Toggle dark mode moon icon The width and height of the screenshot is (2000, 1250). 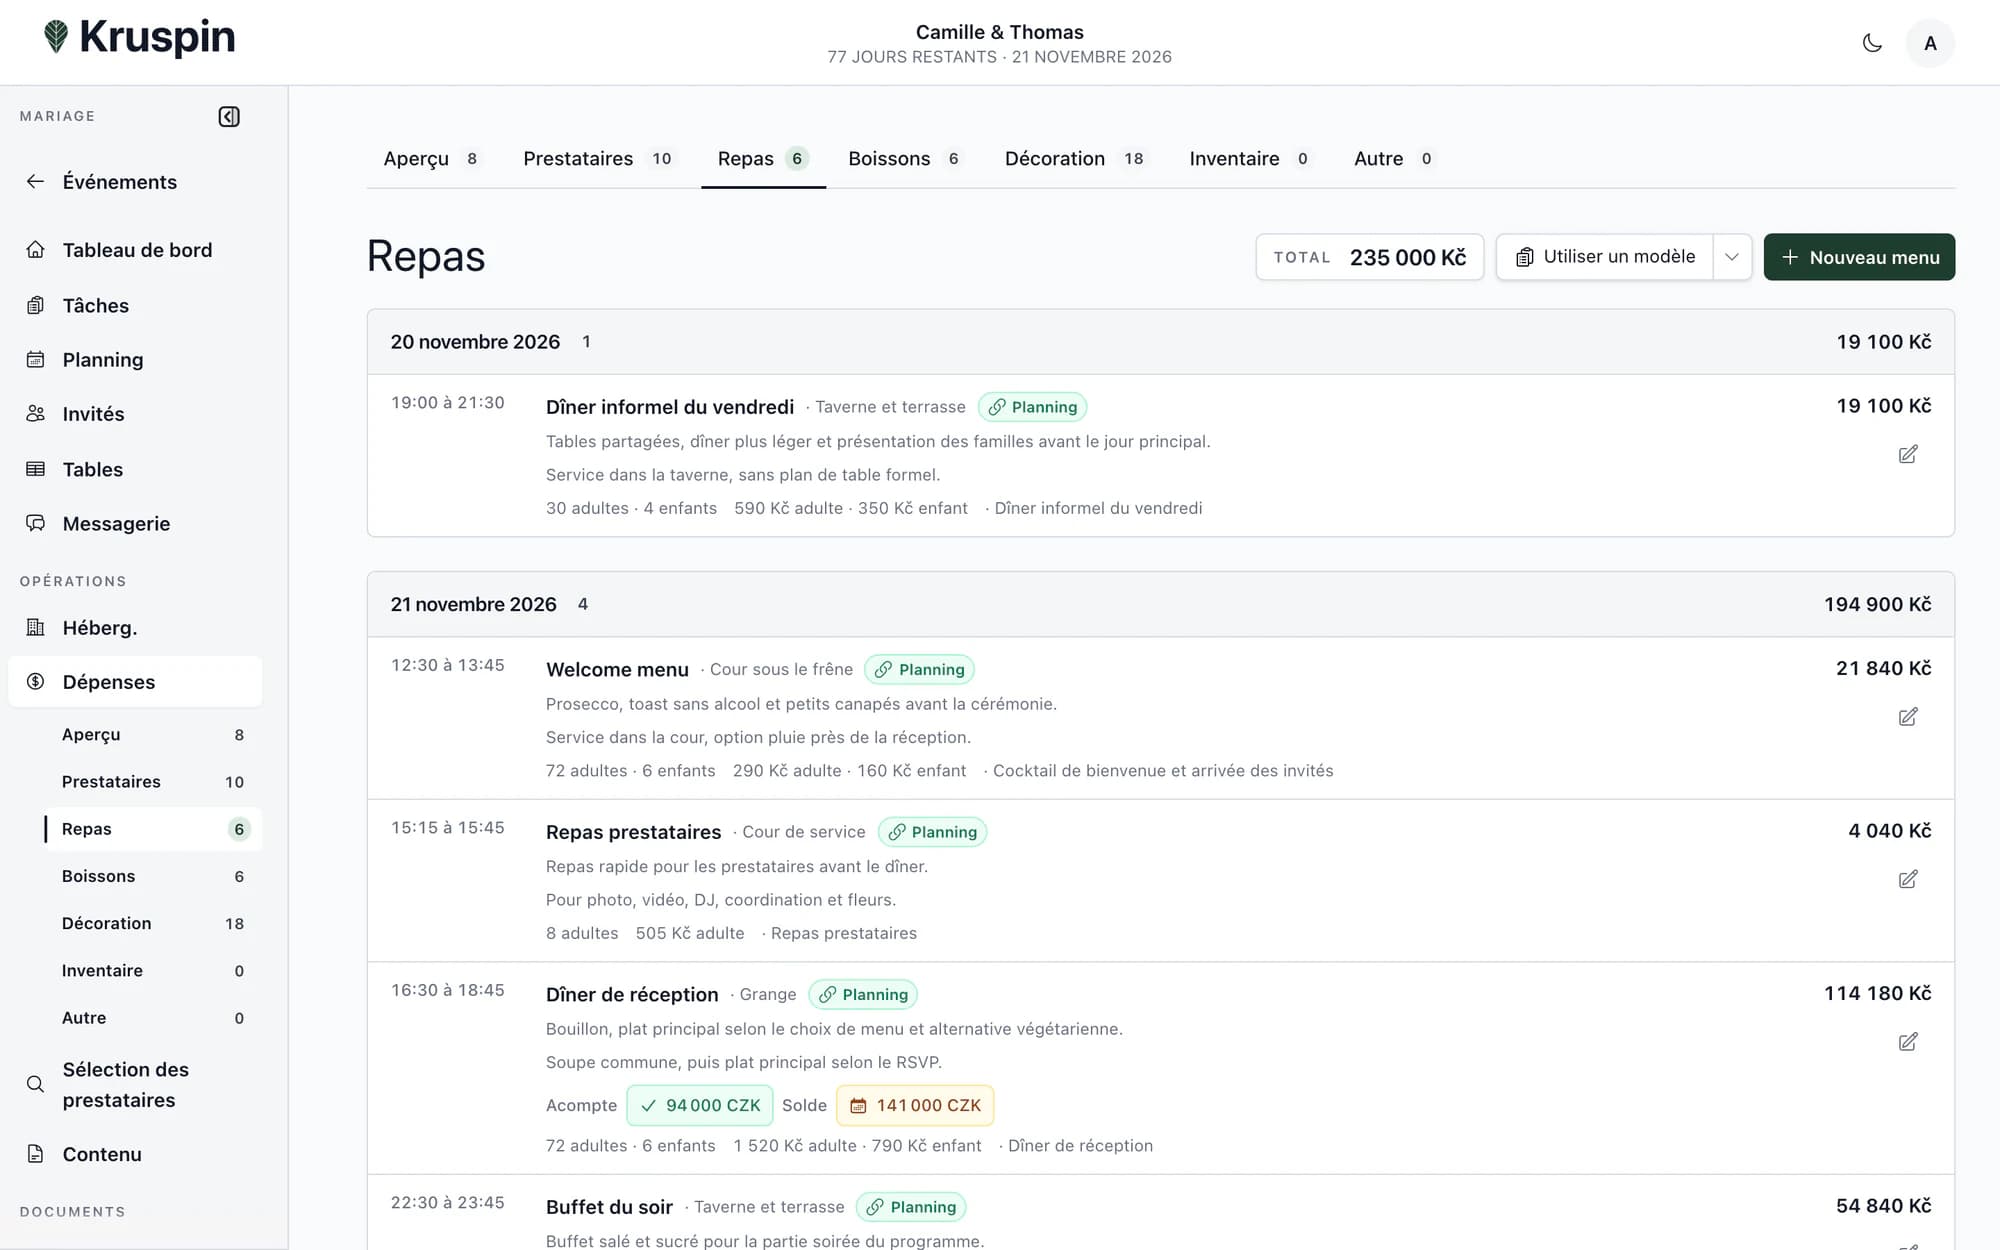click(x=1872, y=43)
